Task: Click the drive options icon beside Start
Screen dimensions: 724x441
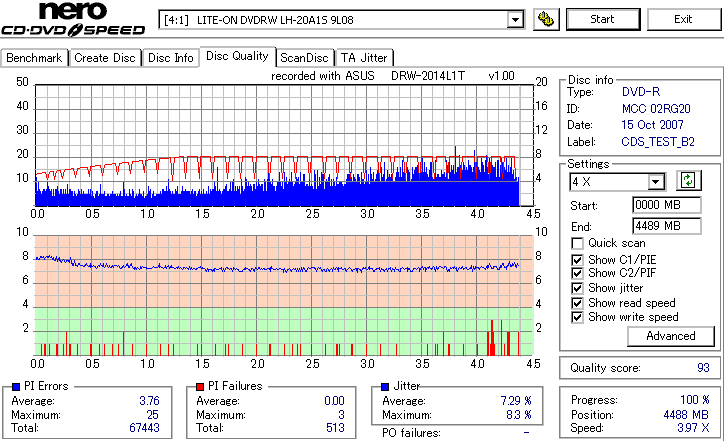Action: (x=546, y=19)
